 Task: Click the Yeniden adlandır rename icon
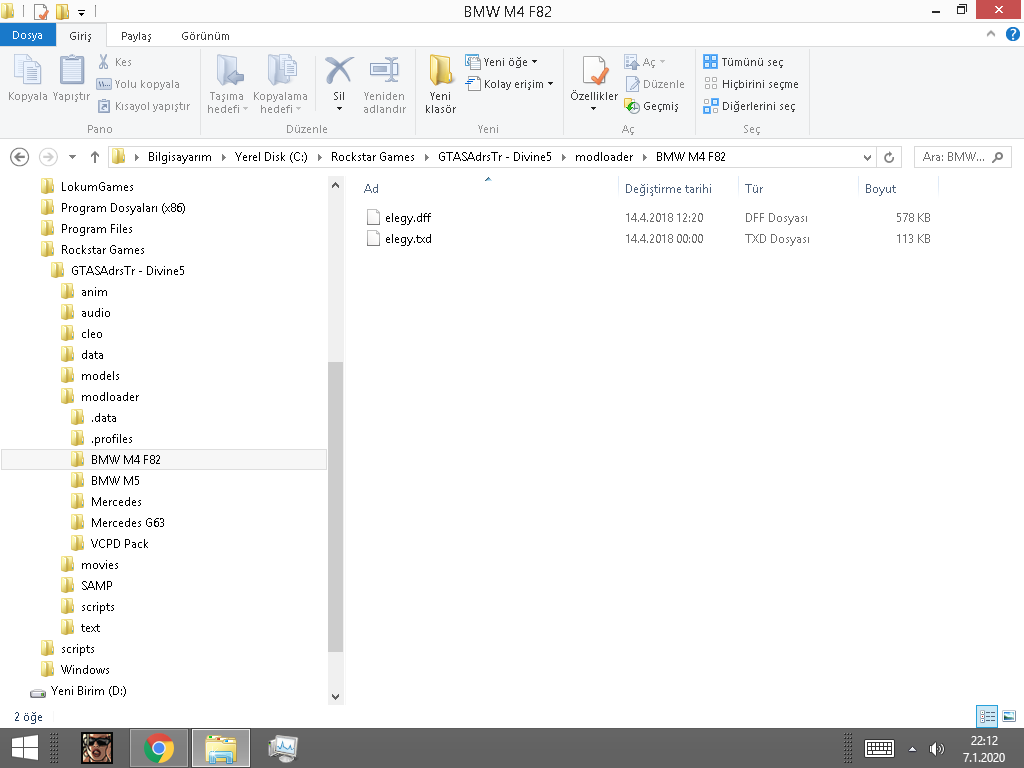click(x=384, y=70)
